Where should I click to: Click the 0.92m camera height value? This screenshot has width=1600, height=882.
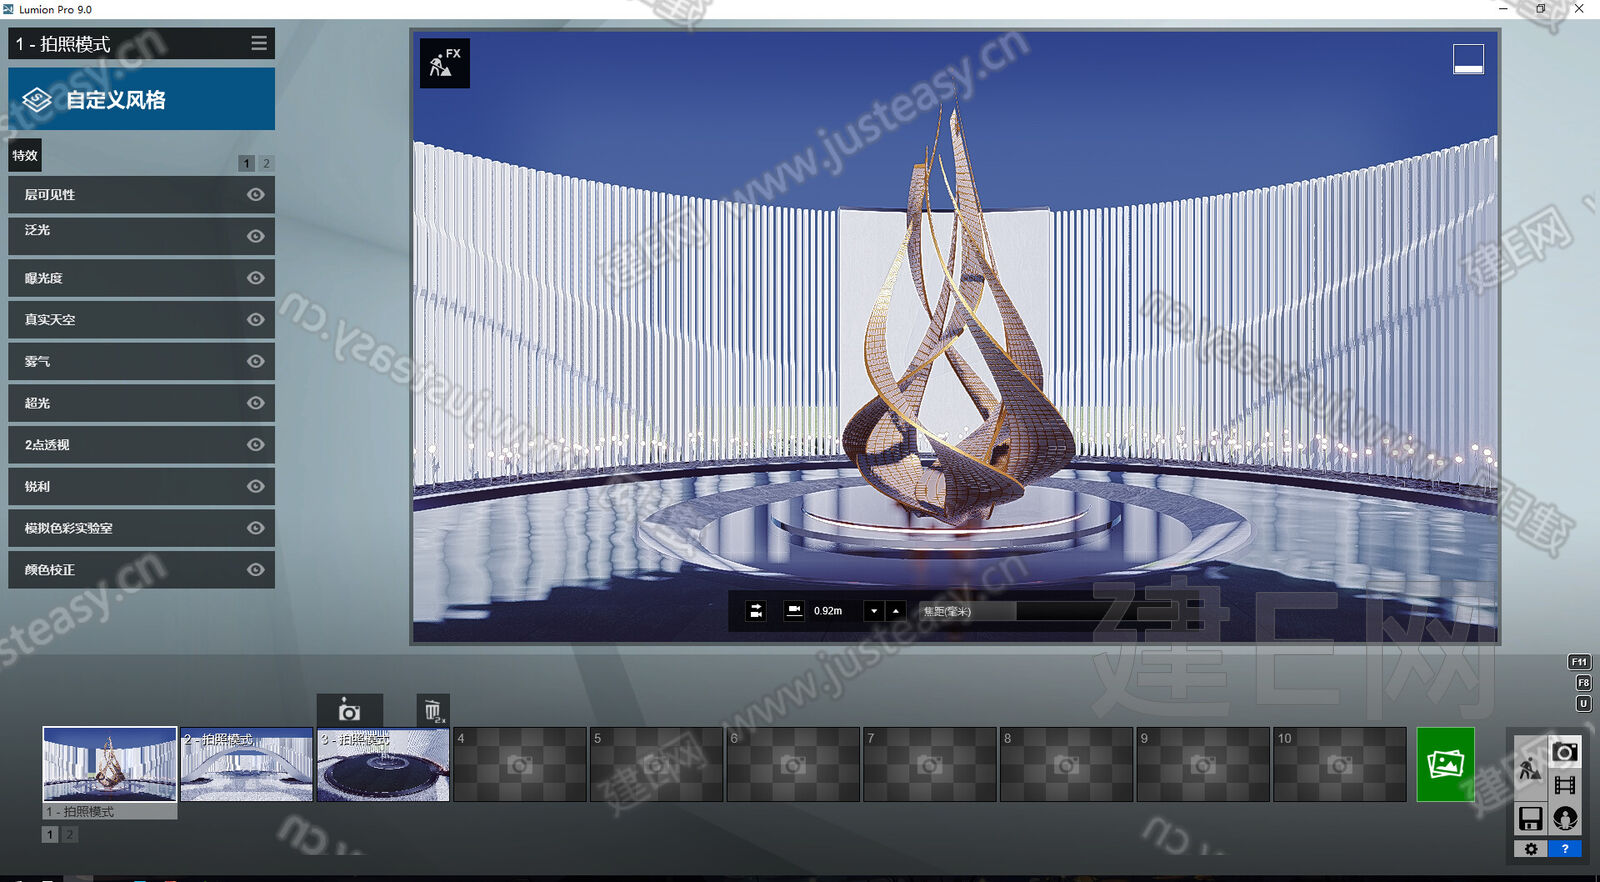(828, 611)
